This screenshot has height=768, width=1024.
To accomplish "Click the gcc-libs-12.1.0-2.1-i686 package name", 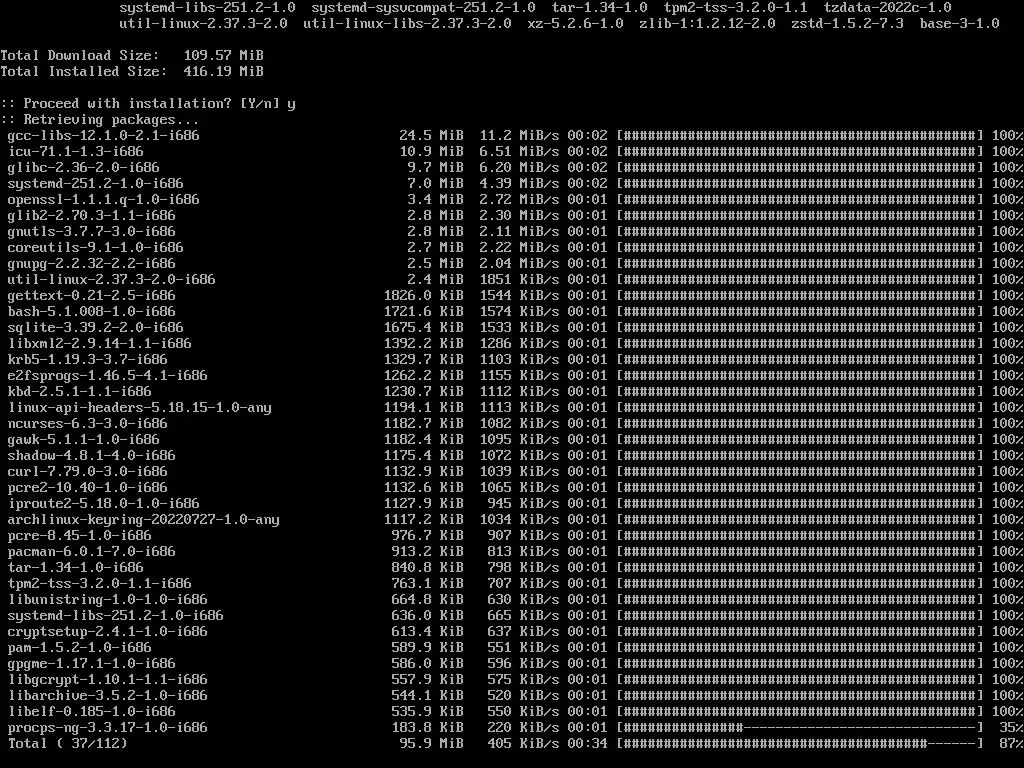I will [x=103, y=136].
